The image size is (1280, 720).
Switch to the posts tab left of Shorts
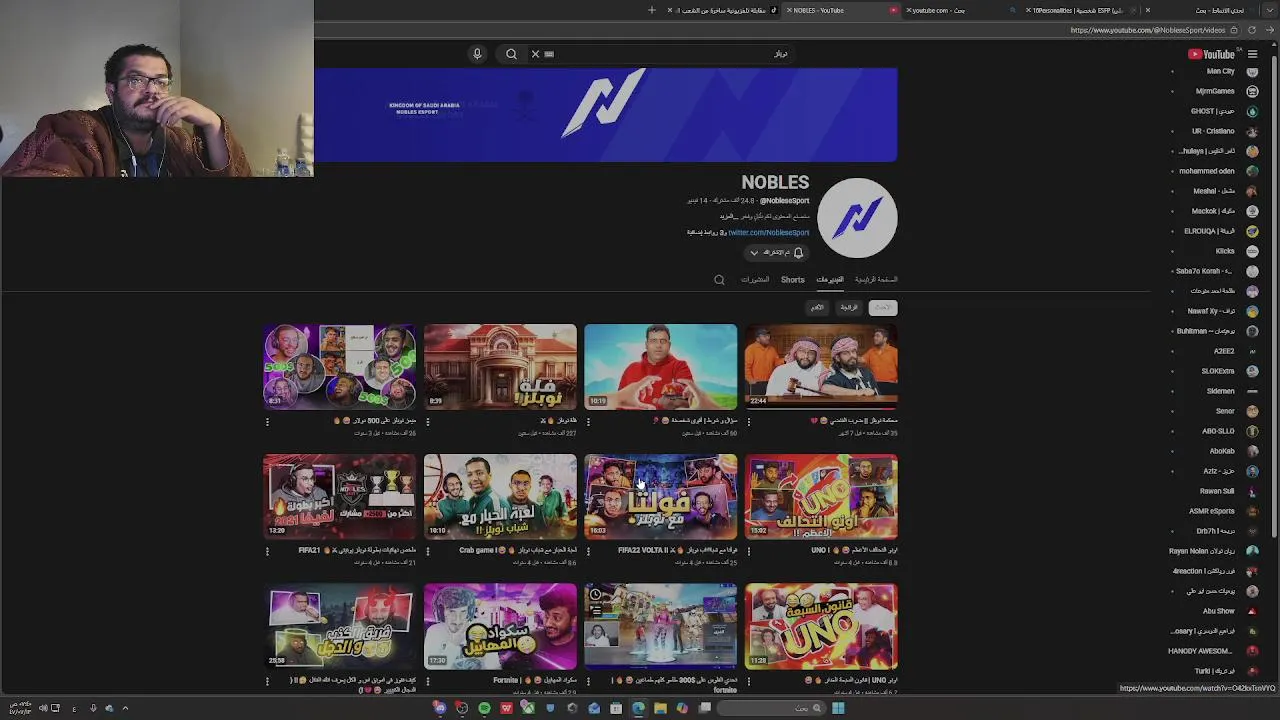pos(755,280)
